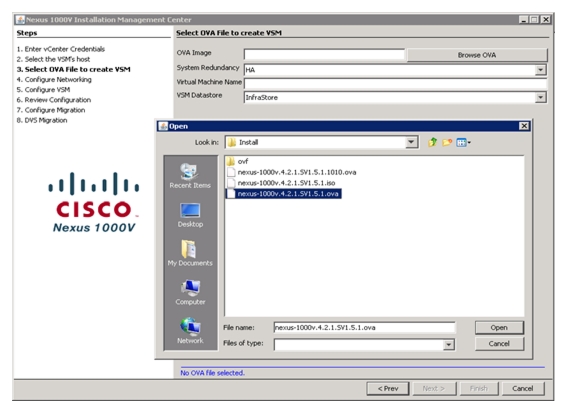Click the File name input field
The image size is (568, 414).
click(x=364, y=327)
